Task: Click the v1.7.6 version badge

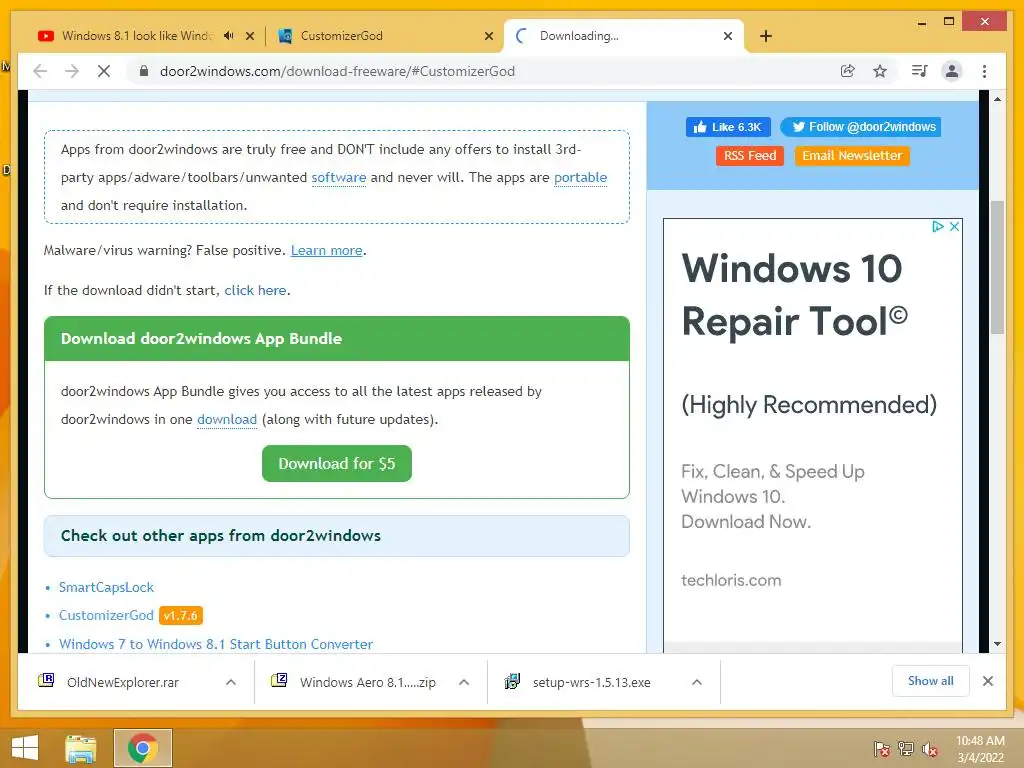Action: [181, 615]
